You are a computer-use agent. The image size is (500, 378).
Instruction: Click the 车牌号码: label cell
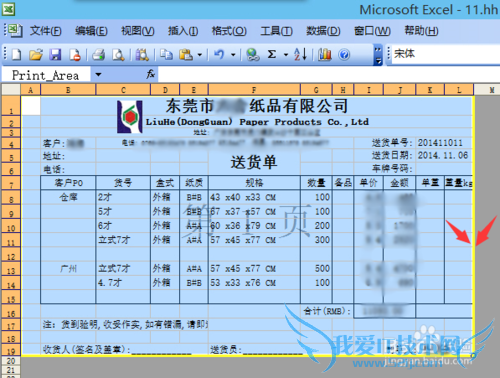(392, 169)
